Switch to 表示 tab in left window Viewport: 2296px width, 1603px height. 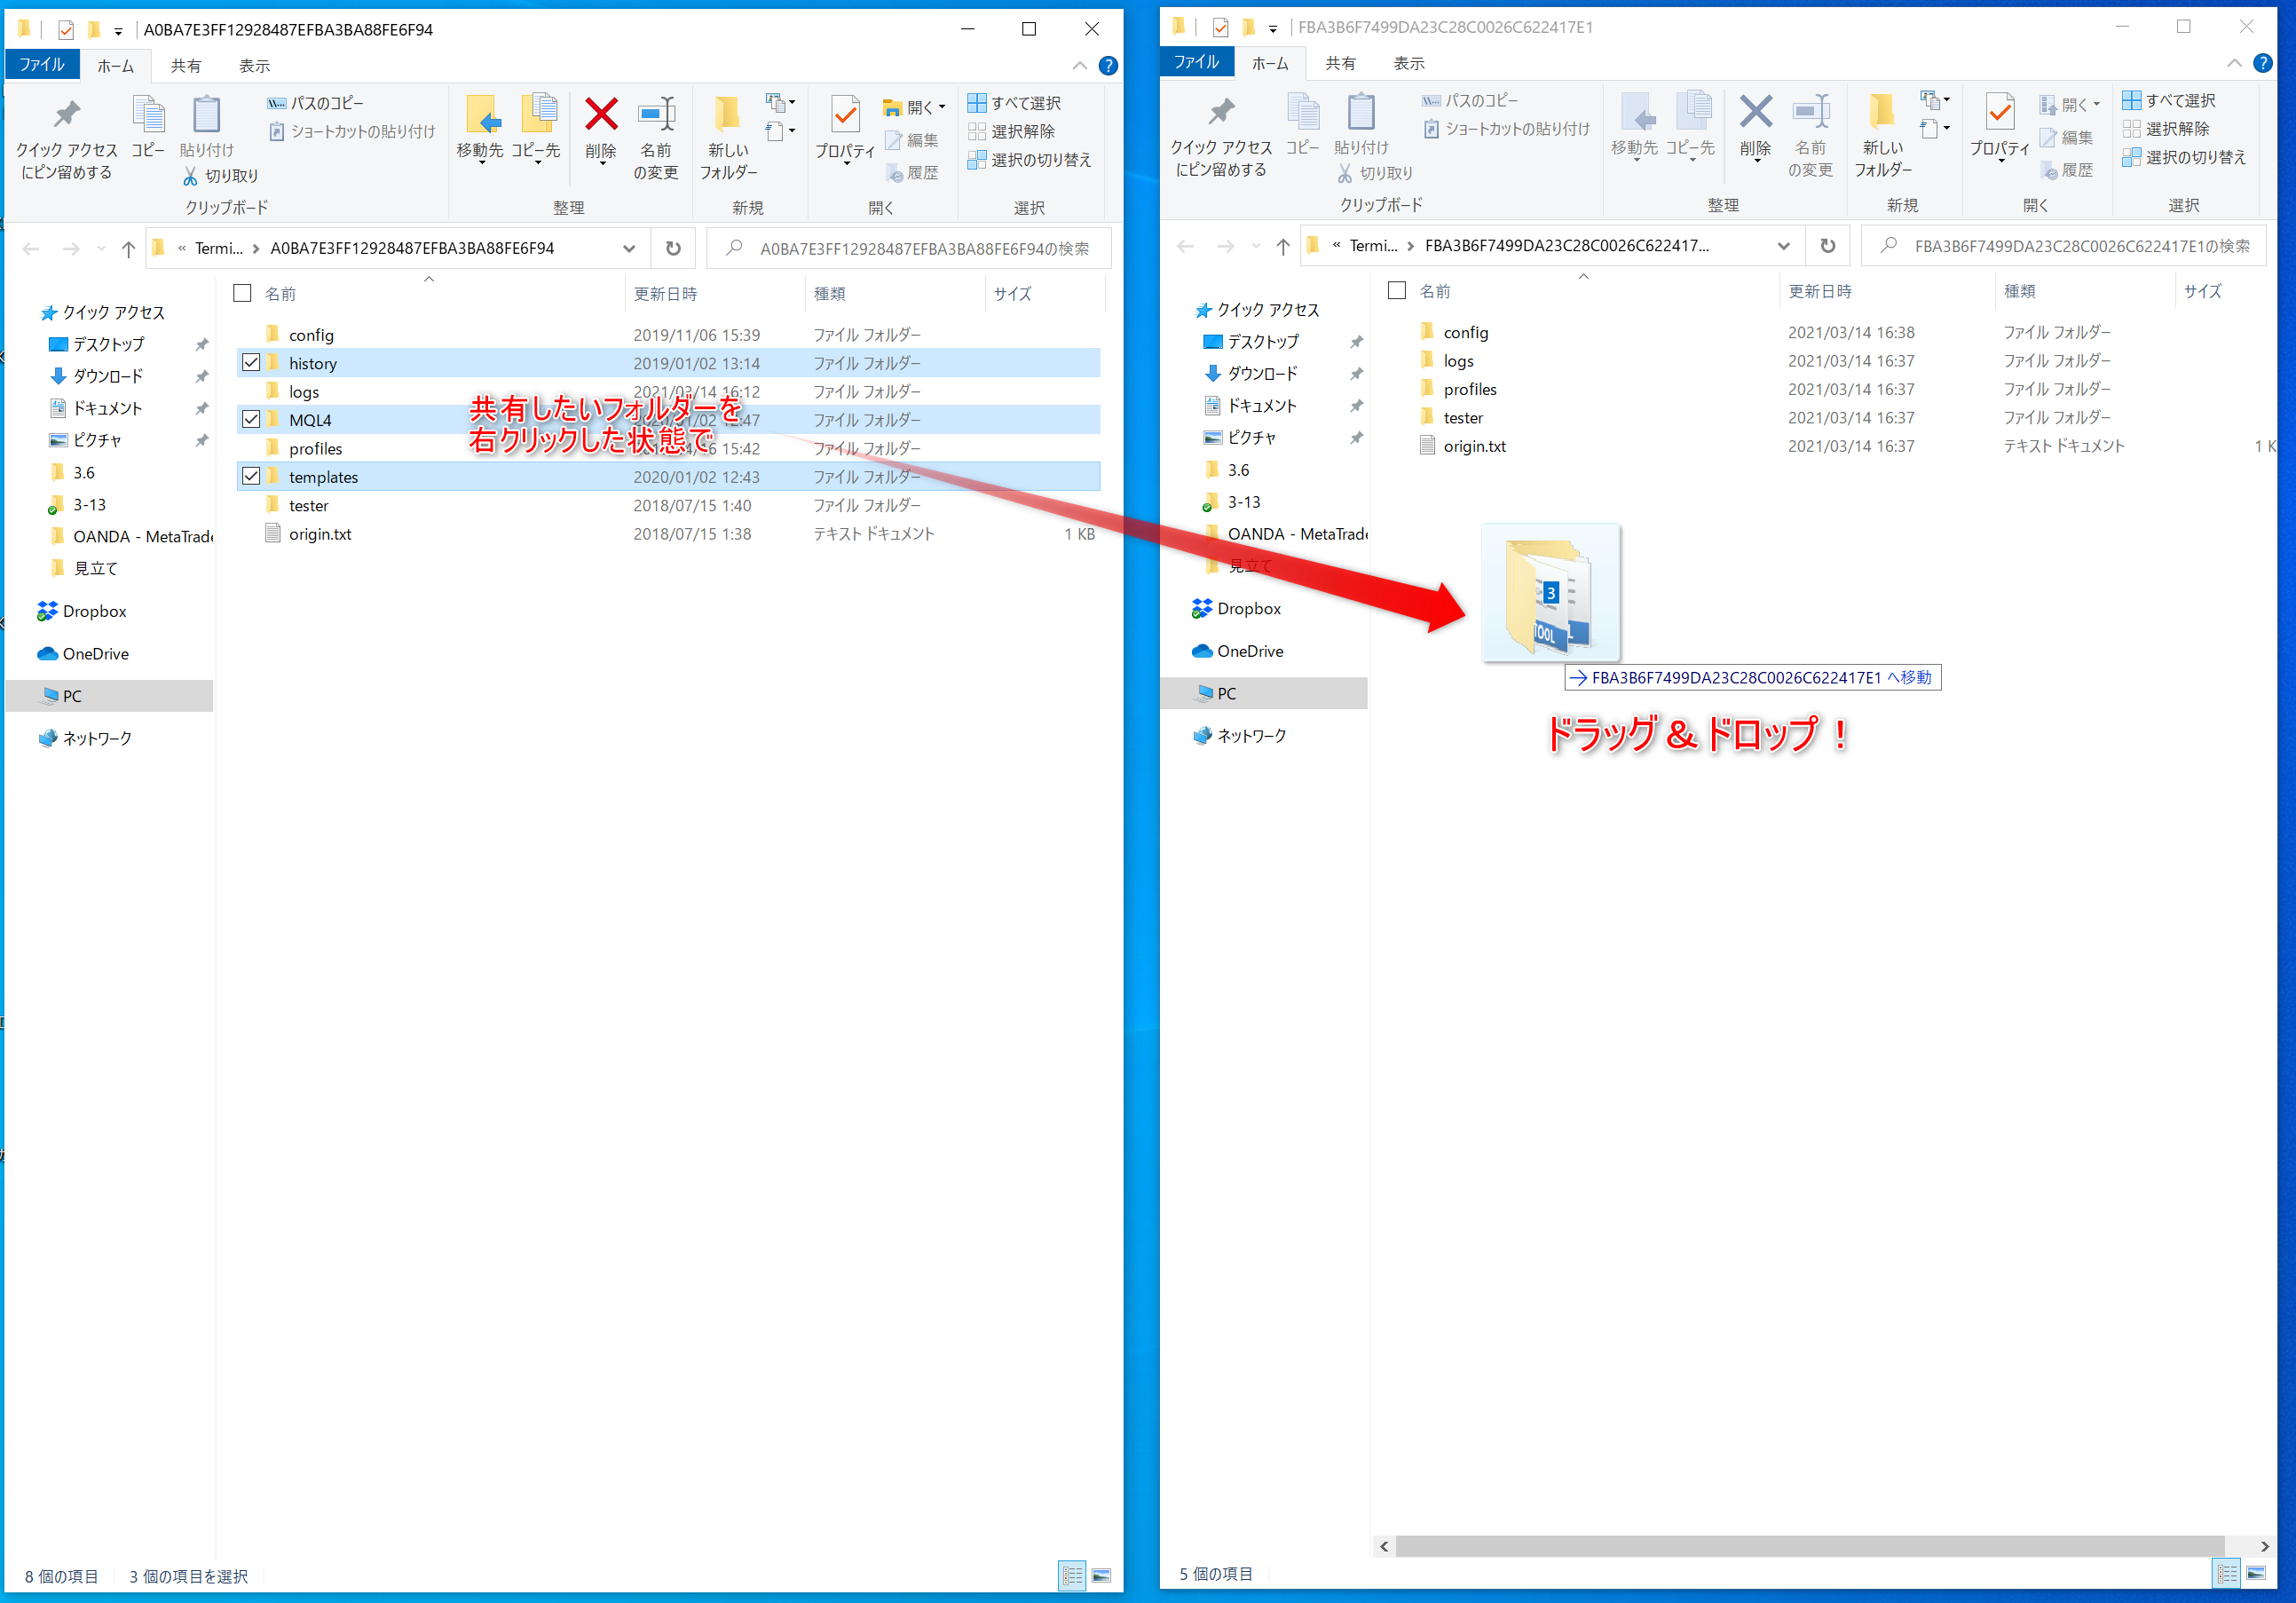click(x=254, y=66)
